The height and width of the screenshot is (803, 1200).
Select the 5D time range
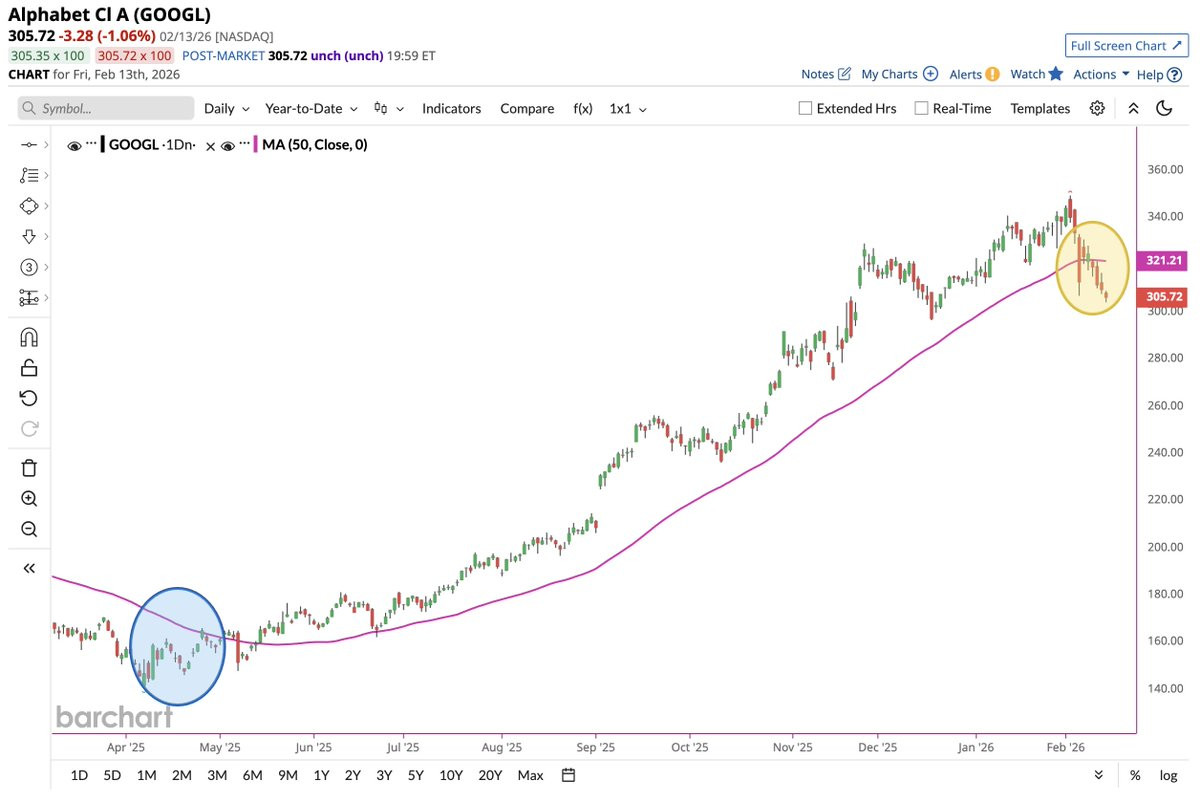[113, 775]
